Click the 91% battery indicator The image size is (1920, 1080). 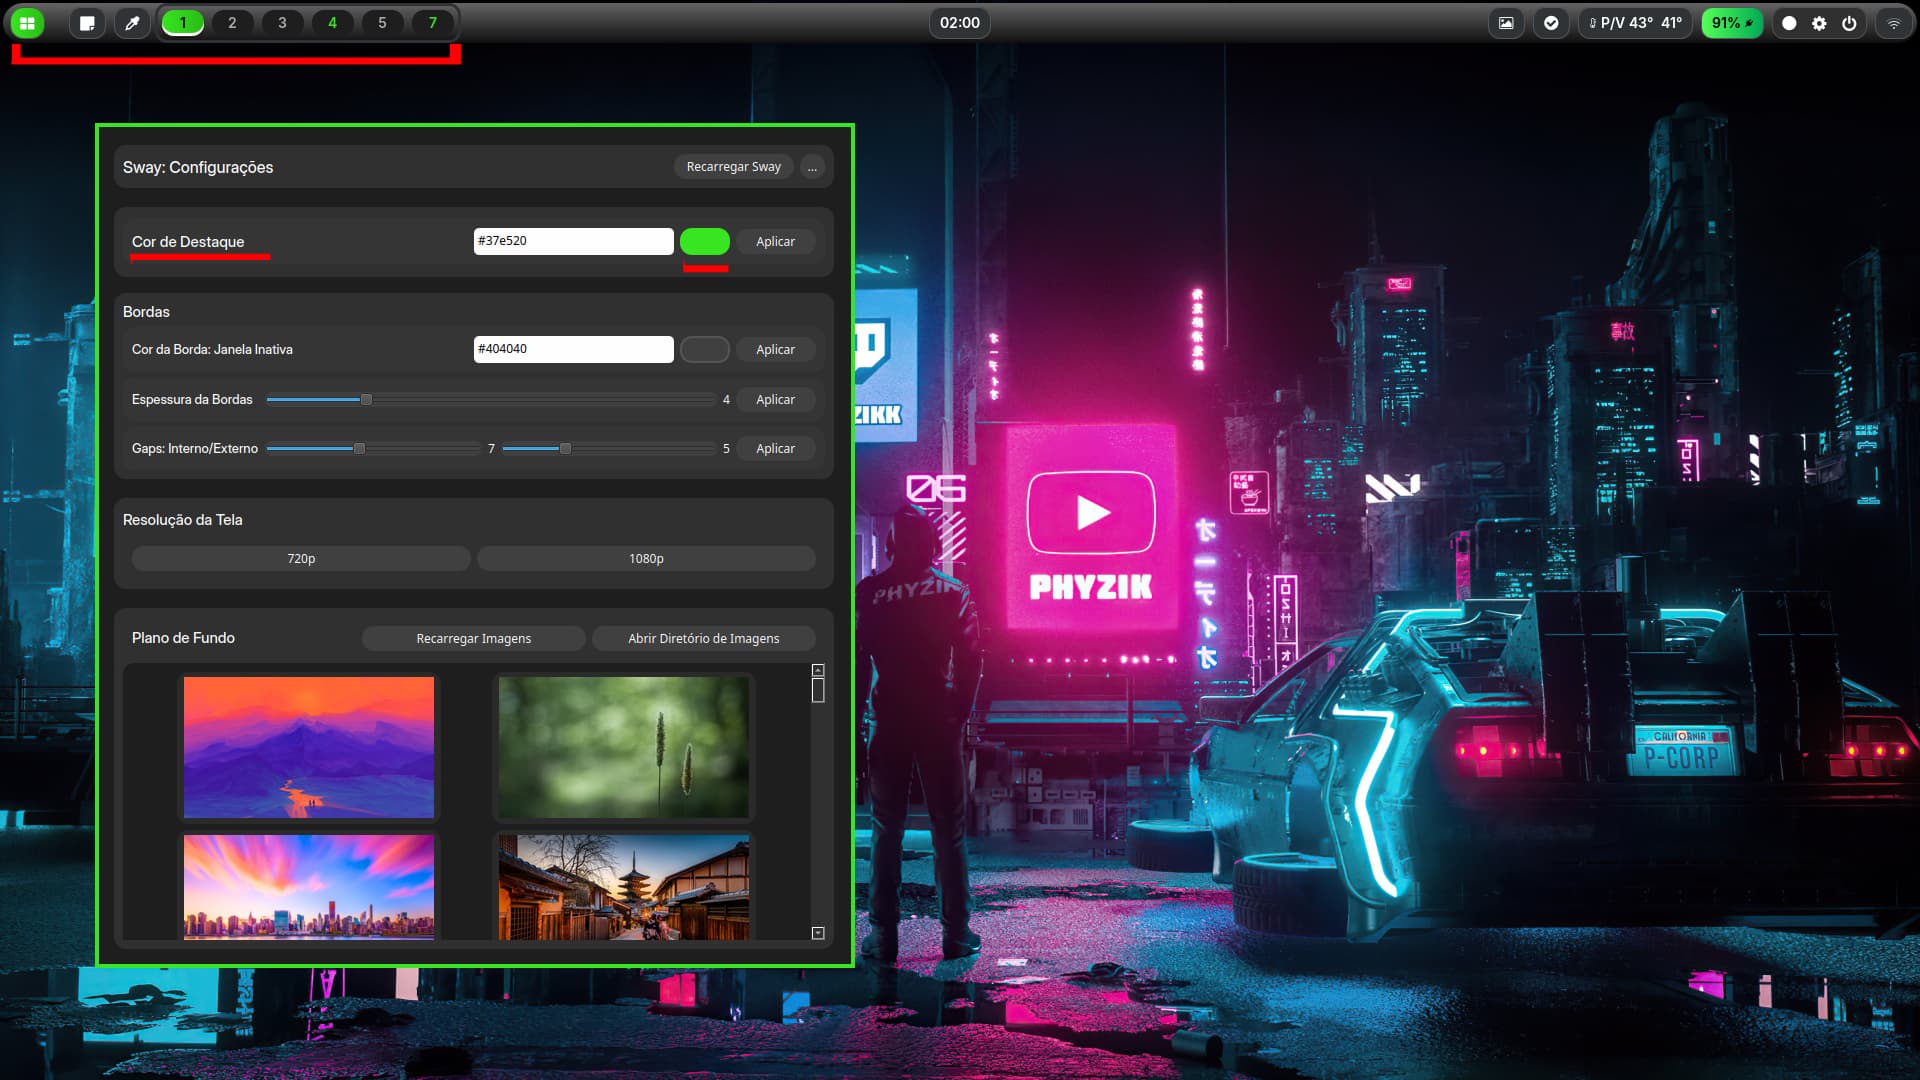click(1732, 23)
